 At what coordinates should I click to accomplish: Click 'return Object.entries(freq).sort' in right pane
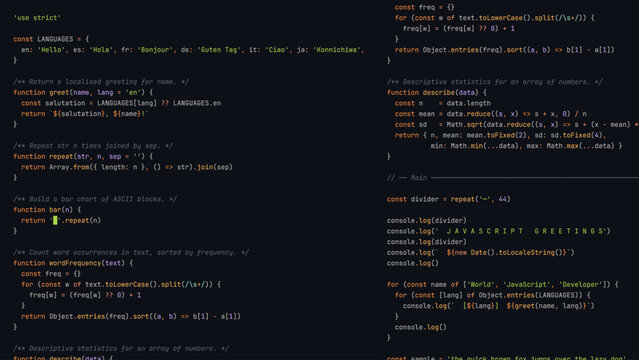505,50
